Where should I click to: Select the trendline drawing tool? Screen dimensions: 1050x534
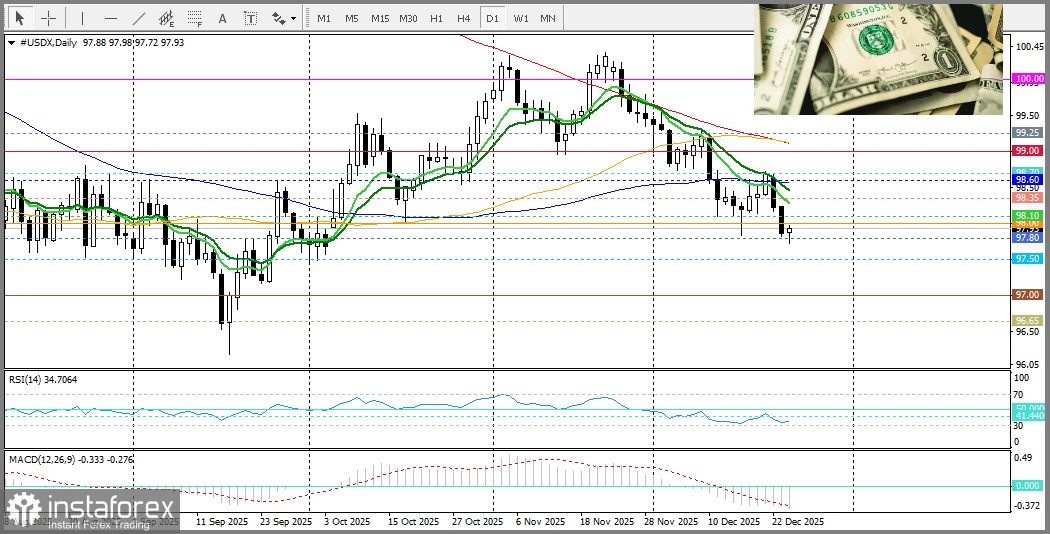coord(139,18)
